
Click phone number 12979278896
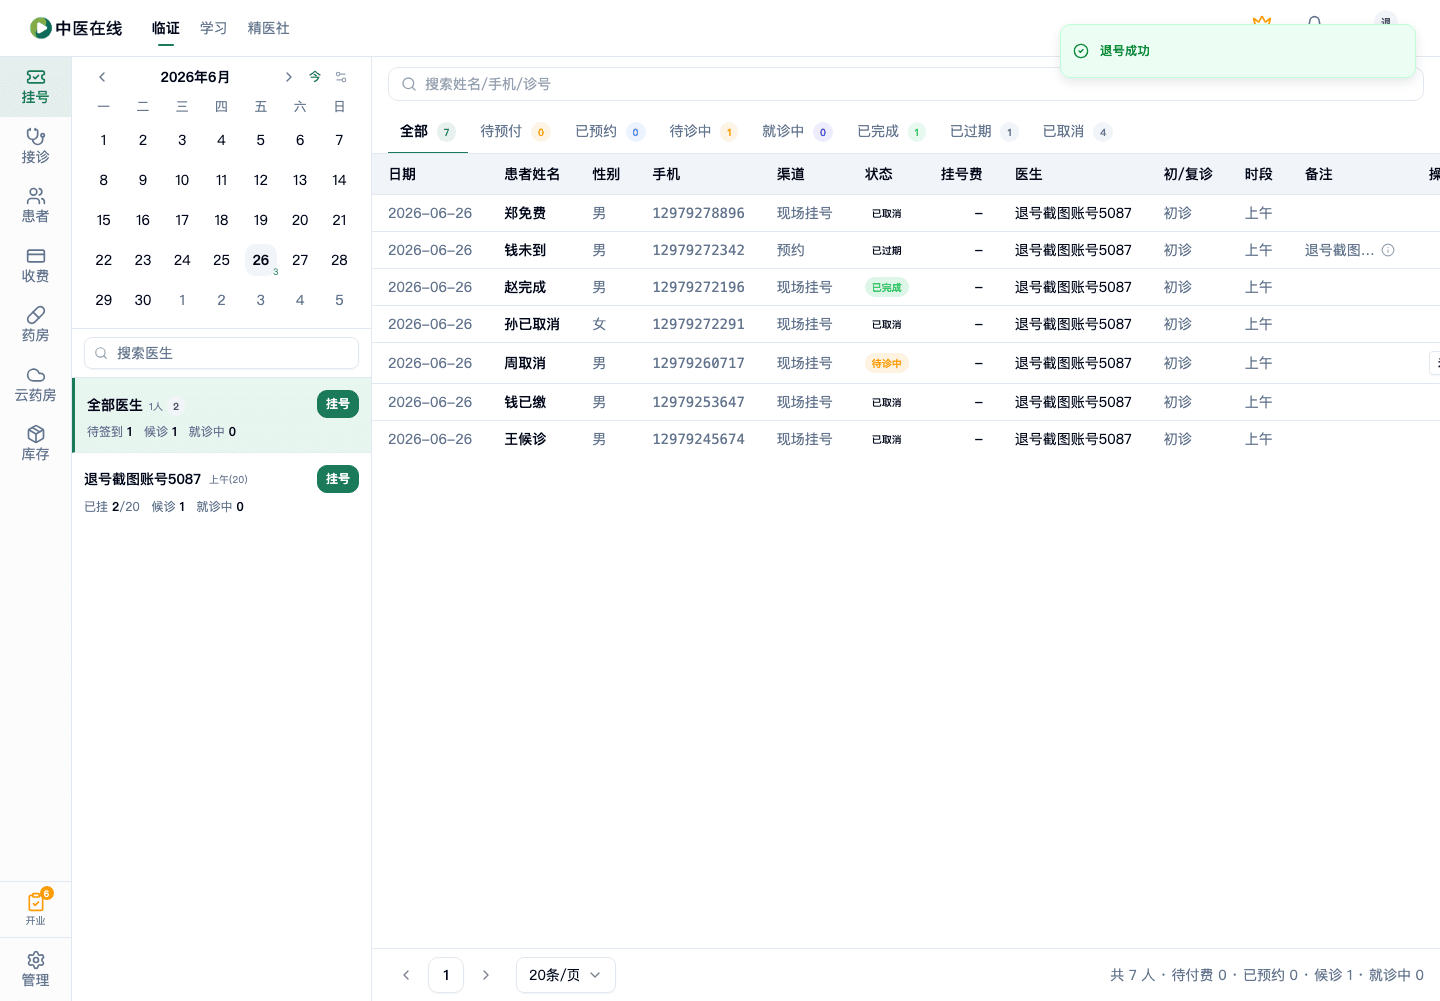tap(698, 213)
